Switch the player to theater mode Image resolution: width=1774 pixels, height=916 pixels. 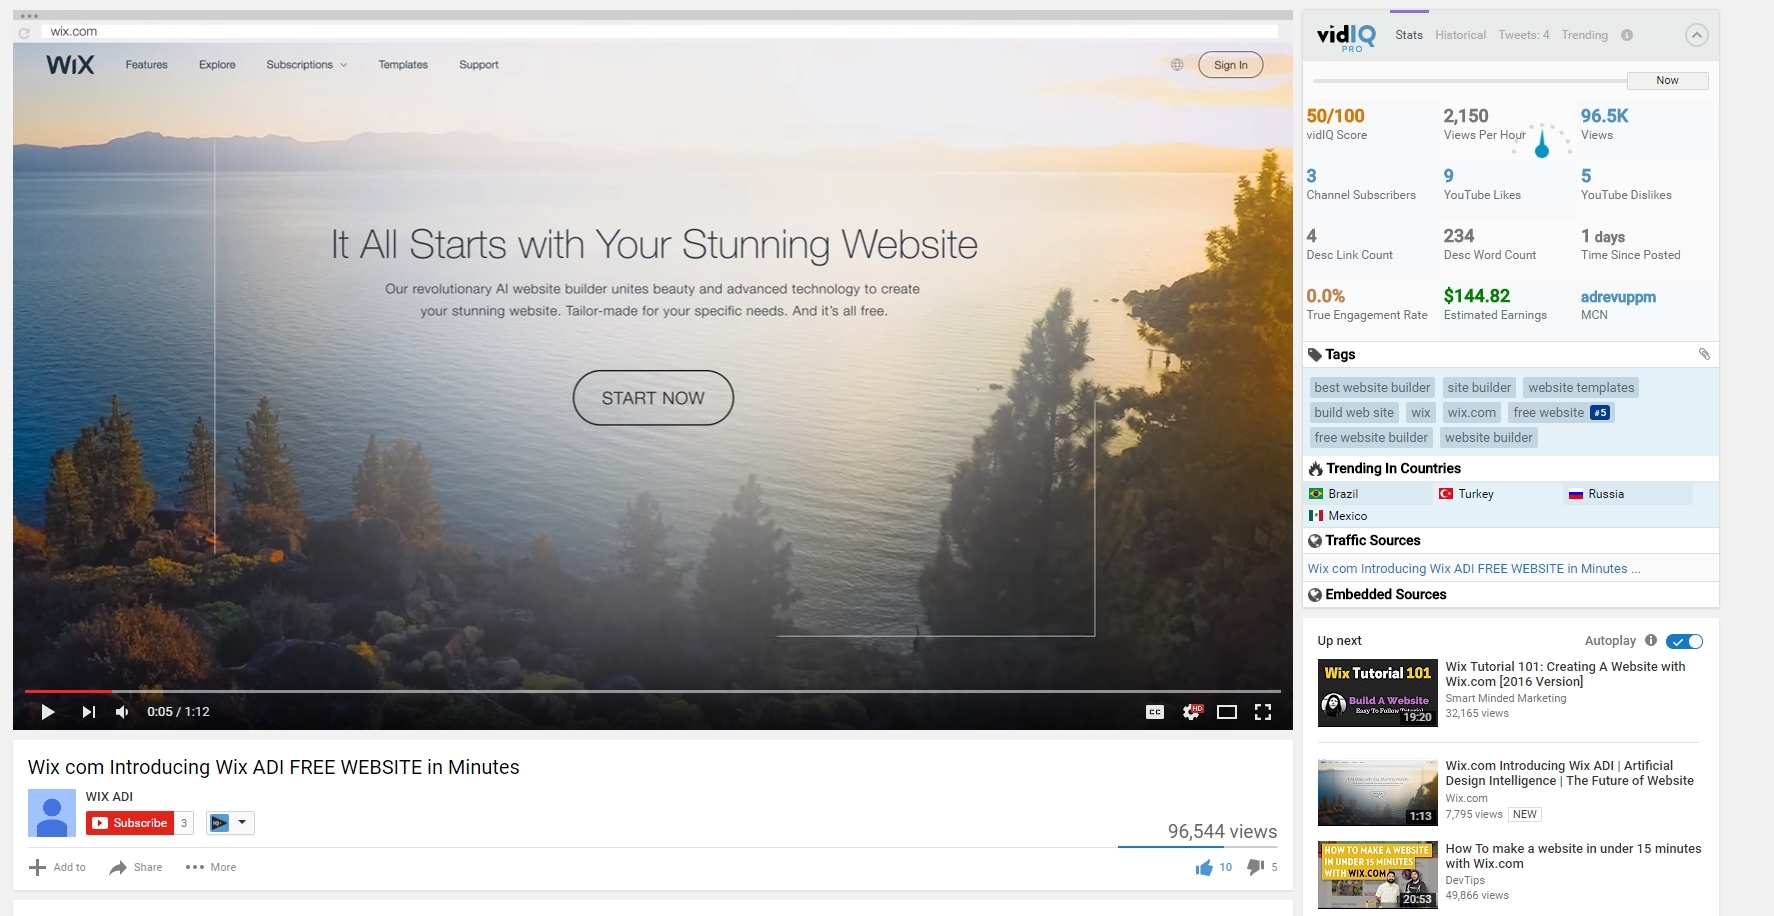click(1227, 712)
